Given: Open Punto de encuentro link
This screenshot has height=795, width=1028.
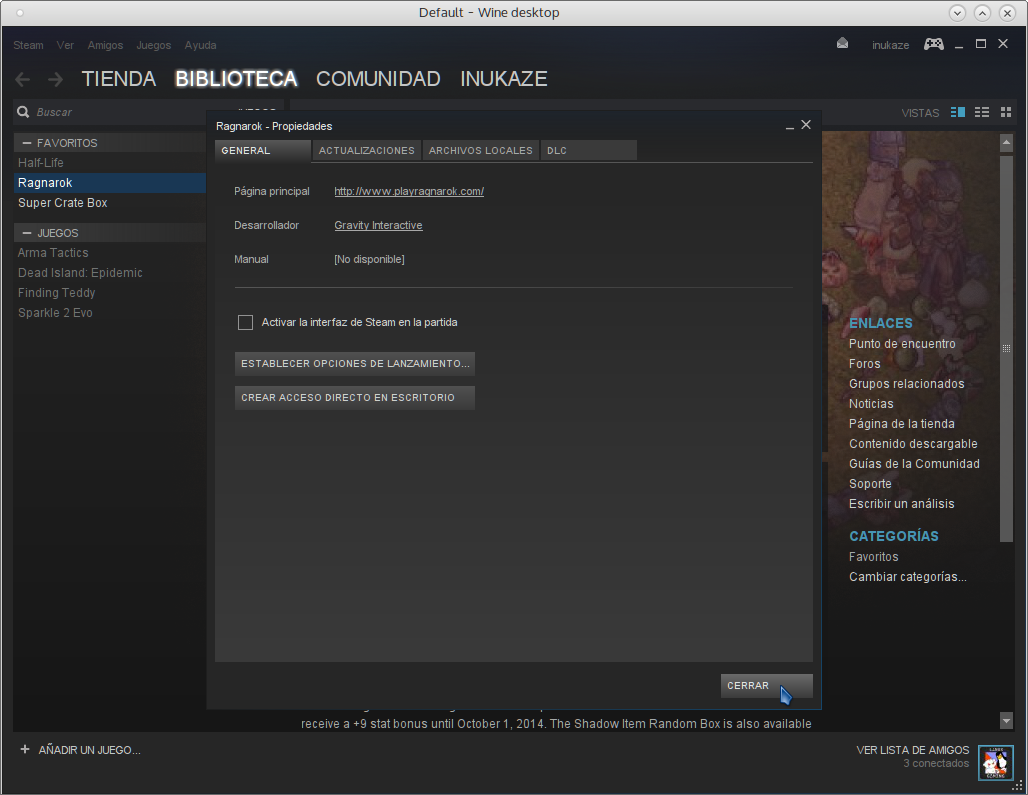Looking at the screenshot, I should point(902,343).
